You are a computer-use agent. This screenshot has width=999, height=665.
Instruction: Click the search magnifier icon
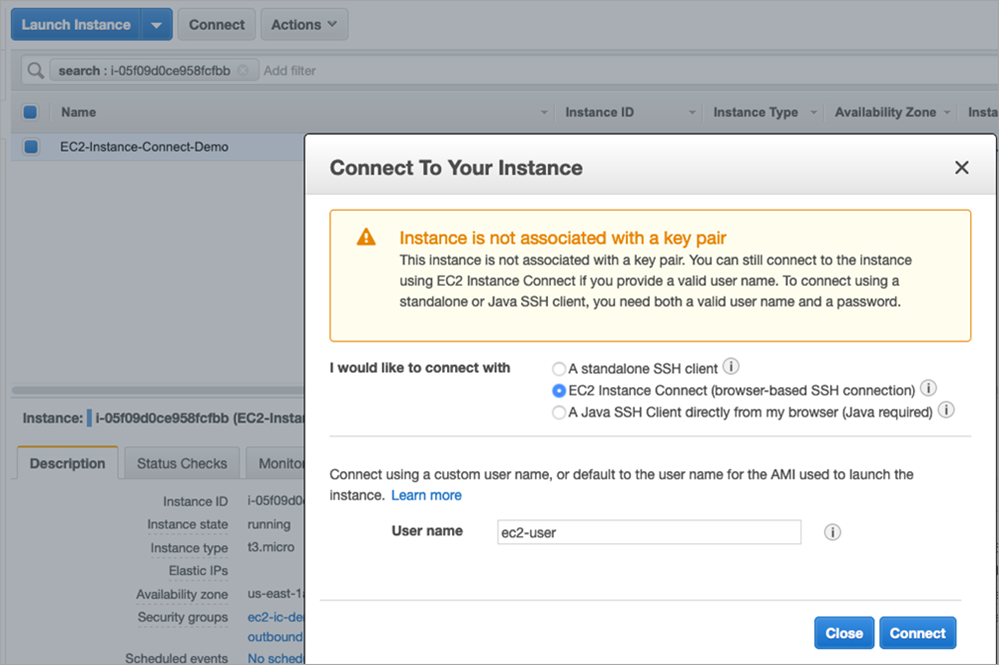pos(36,70)
